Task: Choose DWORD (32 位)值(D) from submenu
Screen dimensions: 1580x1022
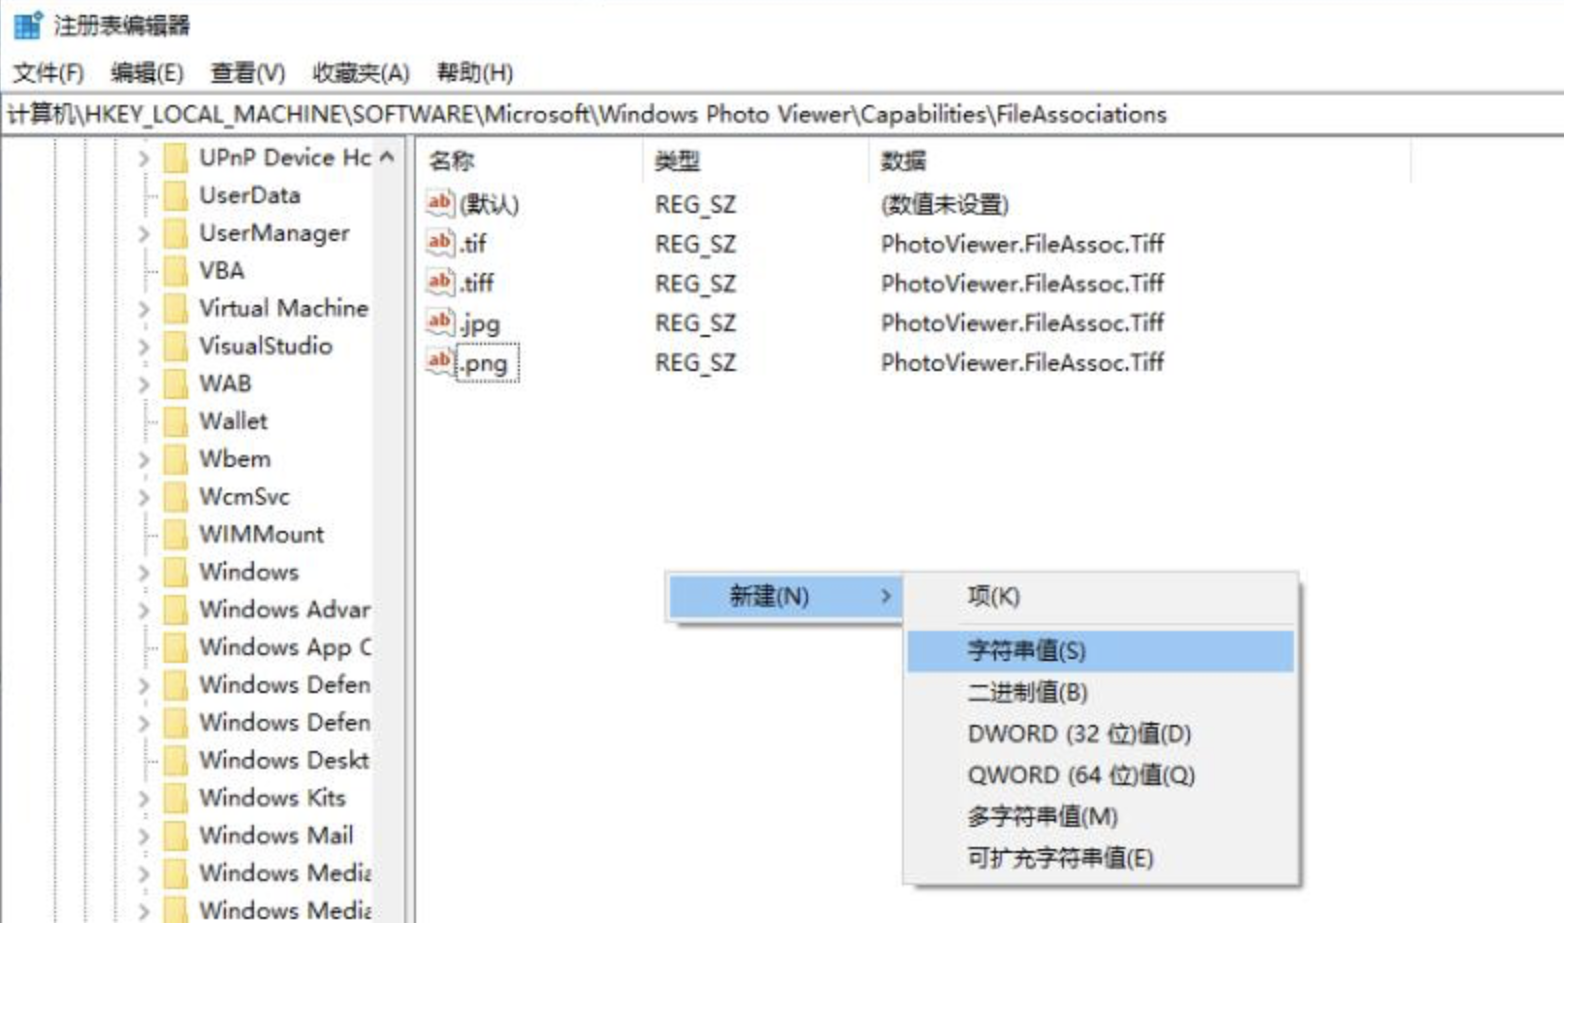Action: [1101, 734]
